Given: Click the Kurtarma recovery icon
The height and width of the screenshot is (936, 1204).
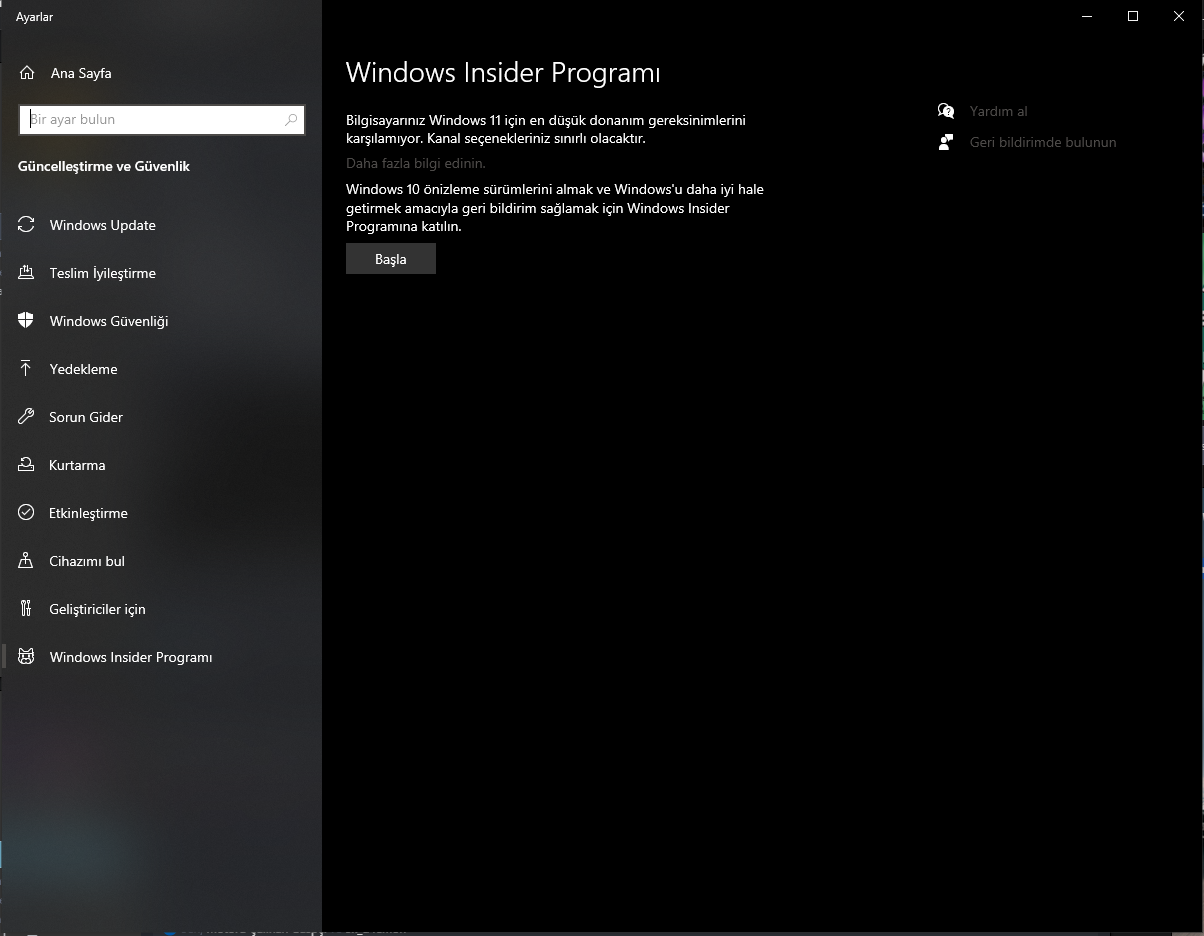Looking at the screenshot, I should pos(27,465).
